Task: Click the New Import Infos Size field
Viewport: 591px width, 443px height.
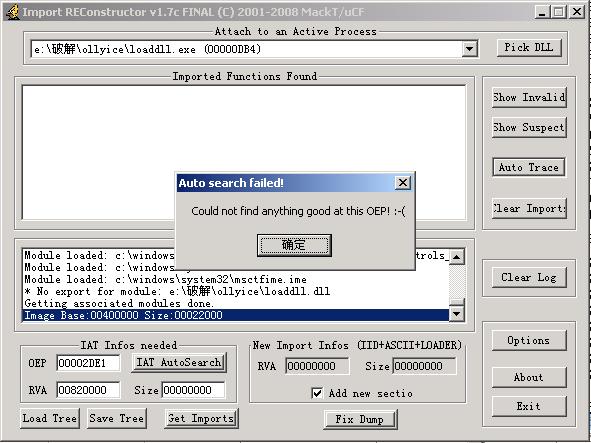Action: [424, 366]
